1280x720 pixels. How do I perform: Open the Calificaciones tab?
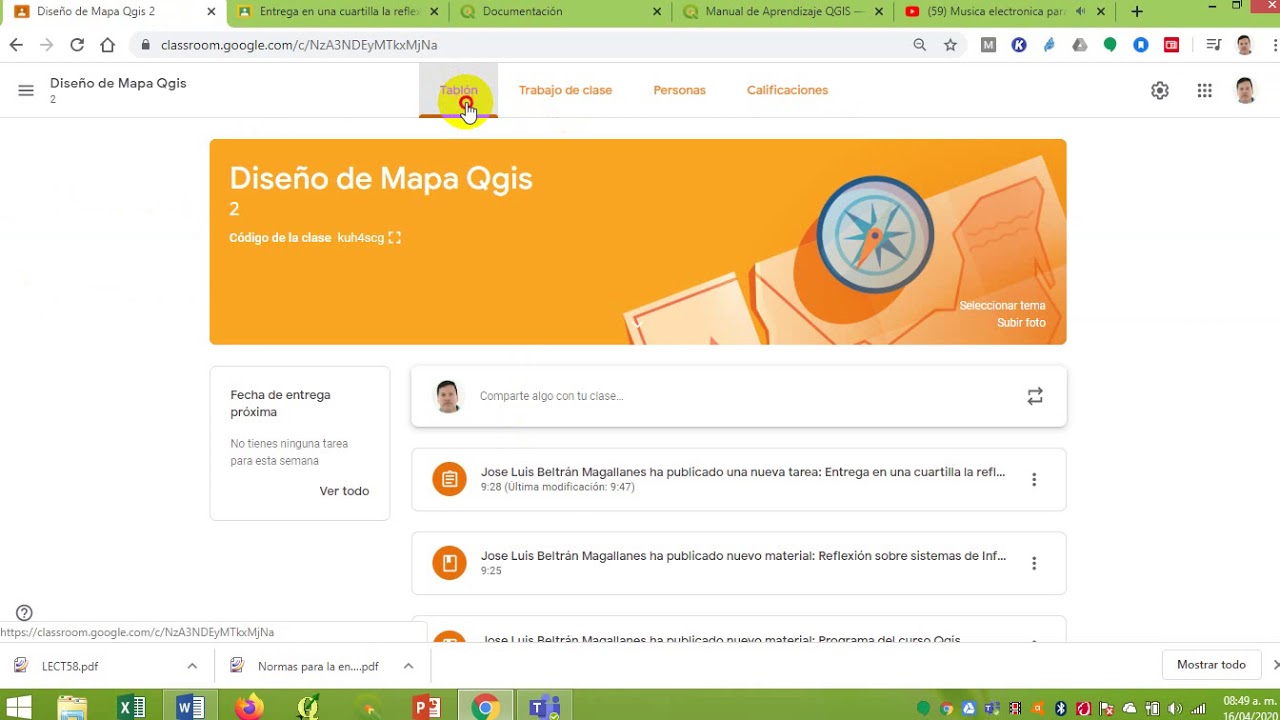click(x=787, y=90)
